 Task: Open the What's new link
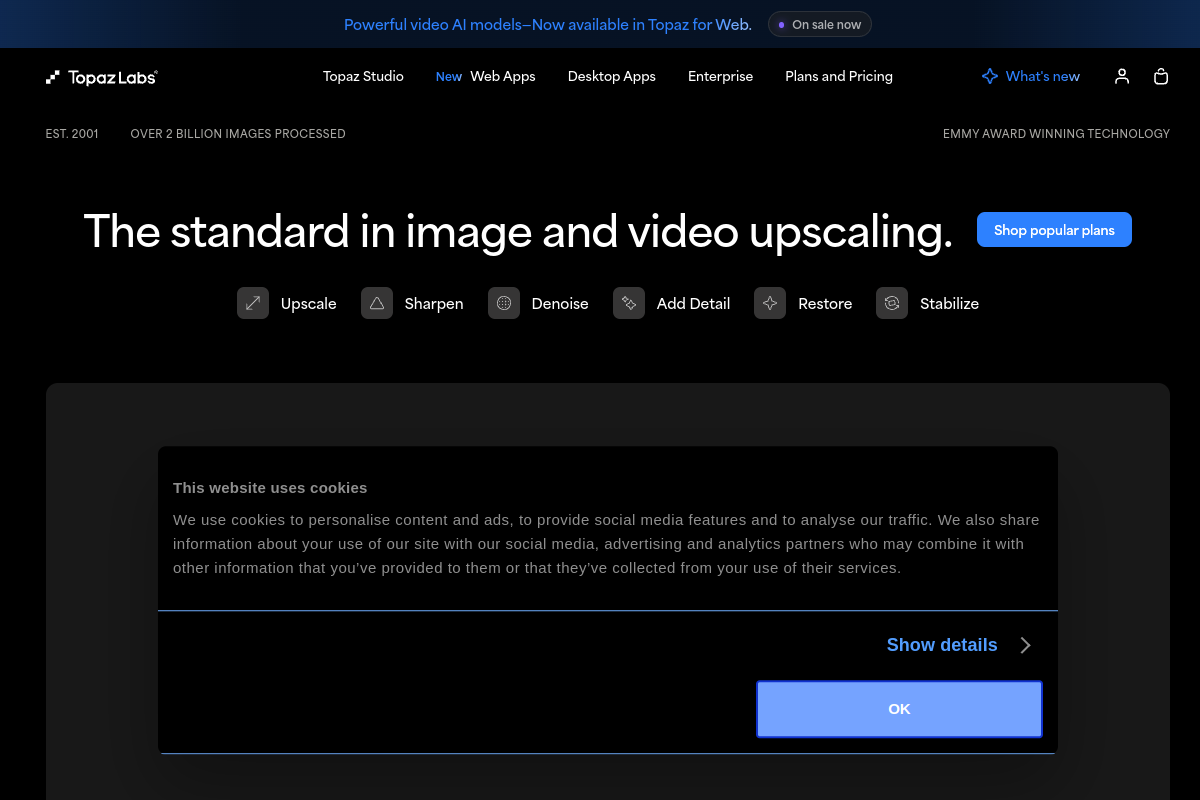[1043, 76]
